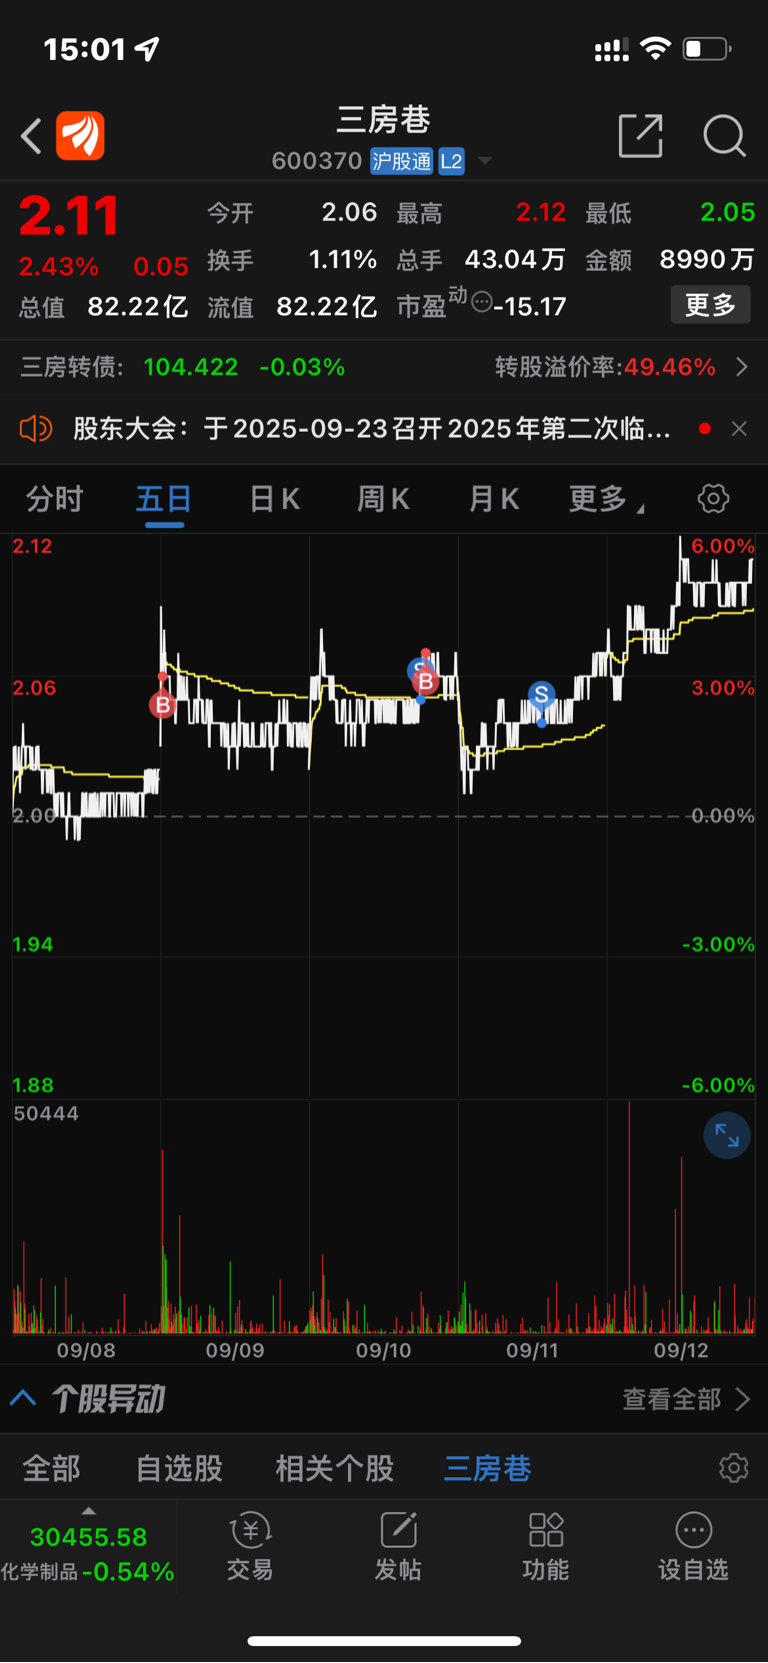Tap the 交易 trade icon
The height and width of the screenshot is (1663, 768).
250,1546
